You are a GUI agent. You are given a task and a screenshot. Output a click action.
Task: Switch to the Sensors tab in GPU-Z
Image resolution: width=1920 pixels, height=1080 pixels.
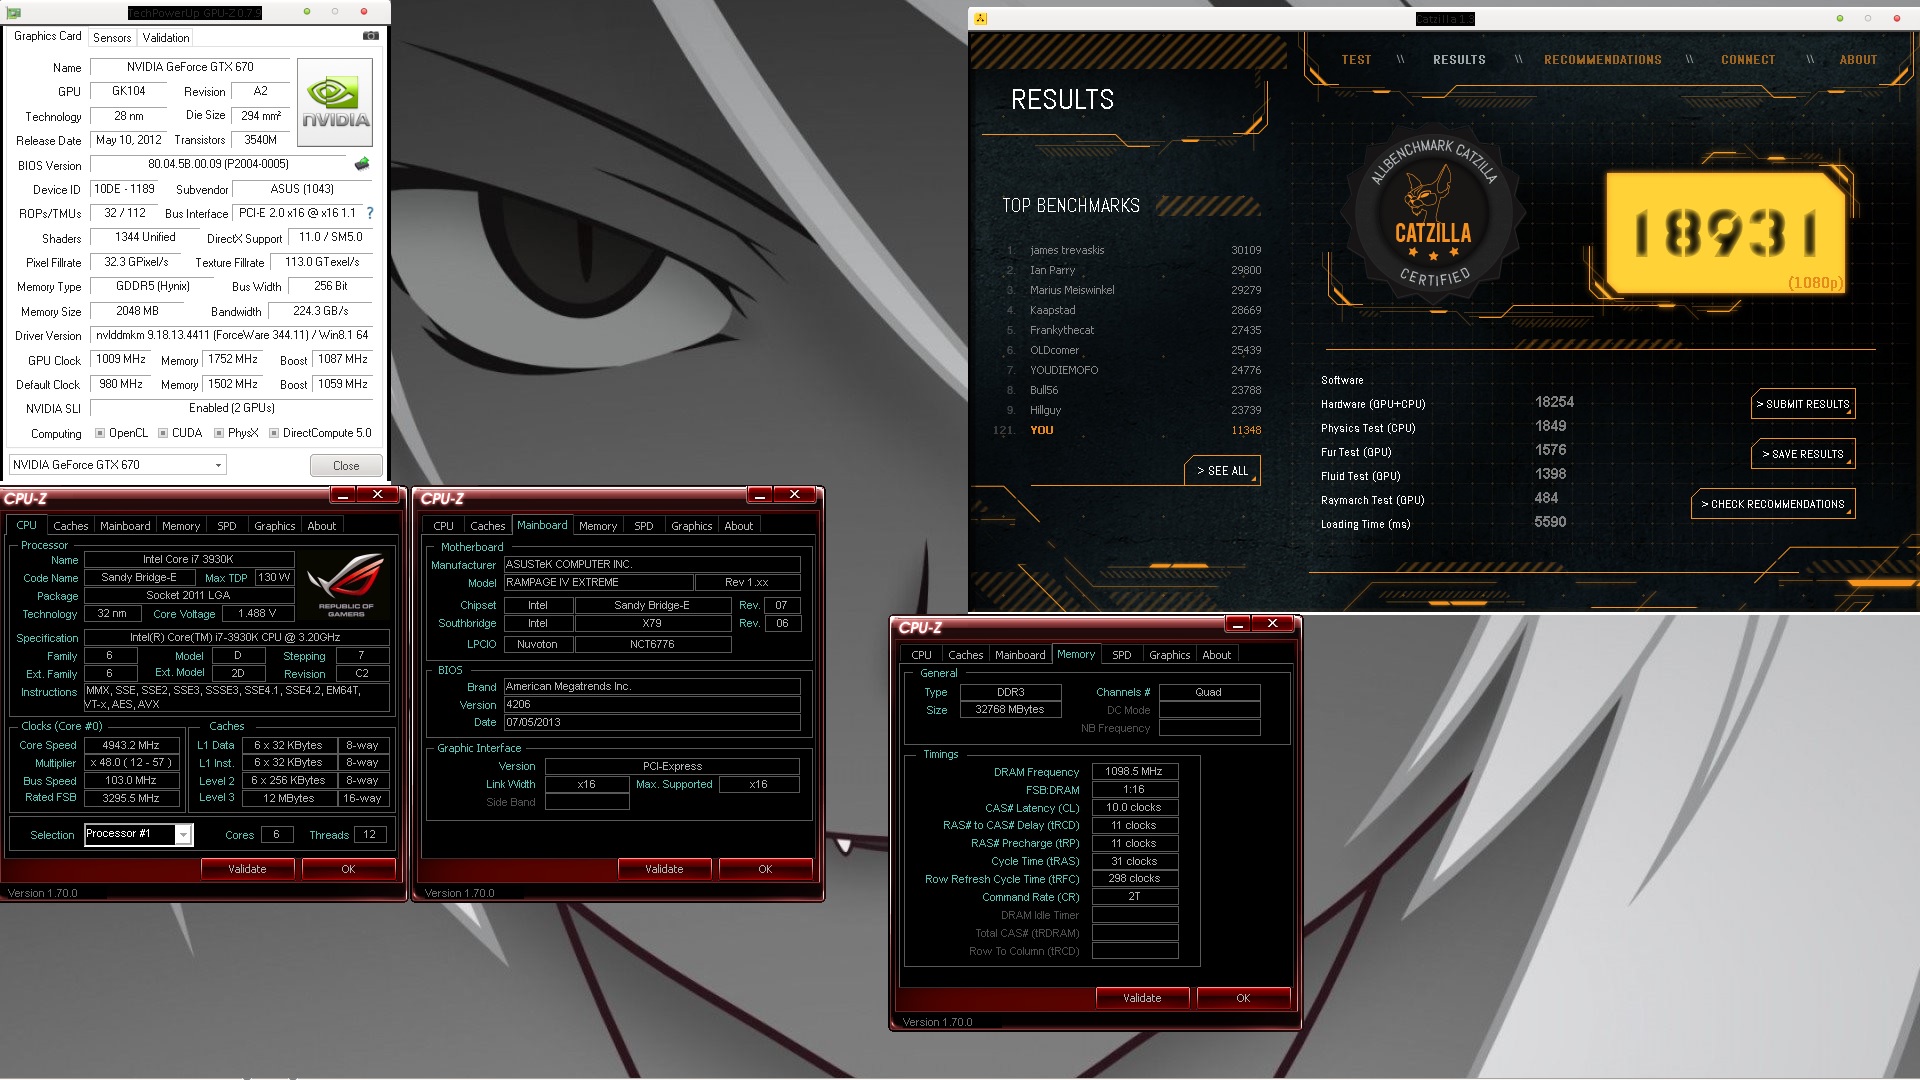(x=112, y=38)
